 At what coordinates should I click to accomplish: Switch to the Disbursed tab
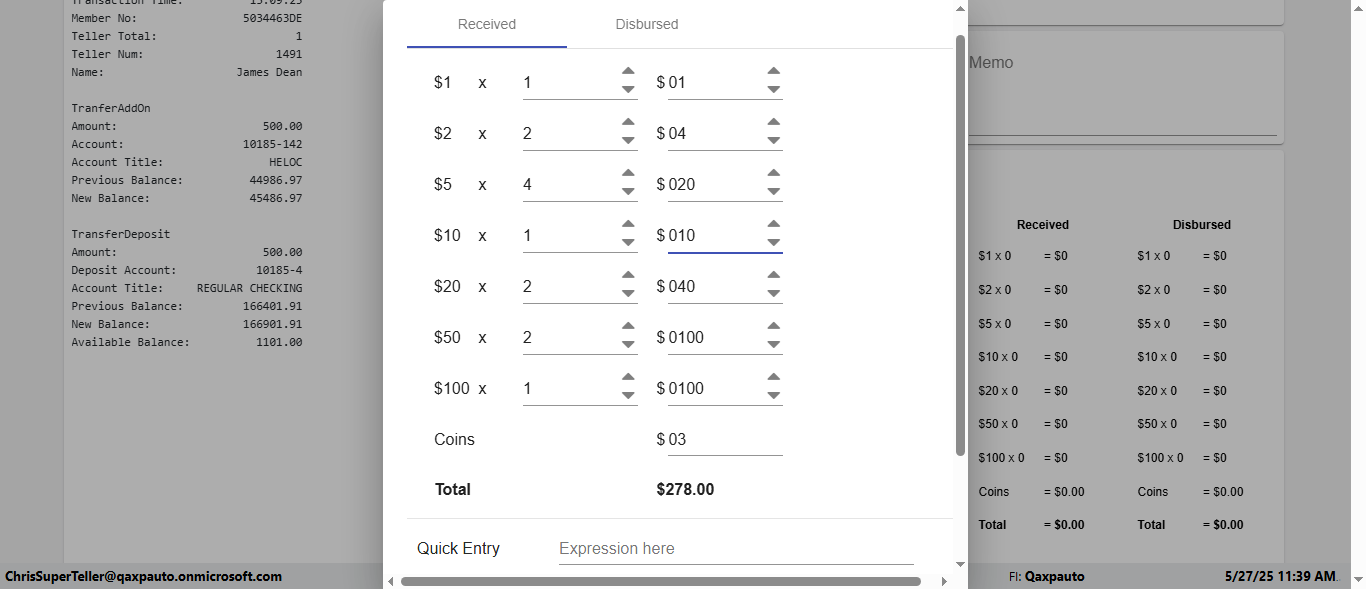pos(647,24)
